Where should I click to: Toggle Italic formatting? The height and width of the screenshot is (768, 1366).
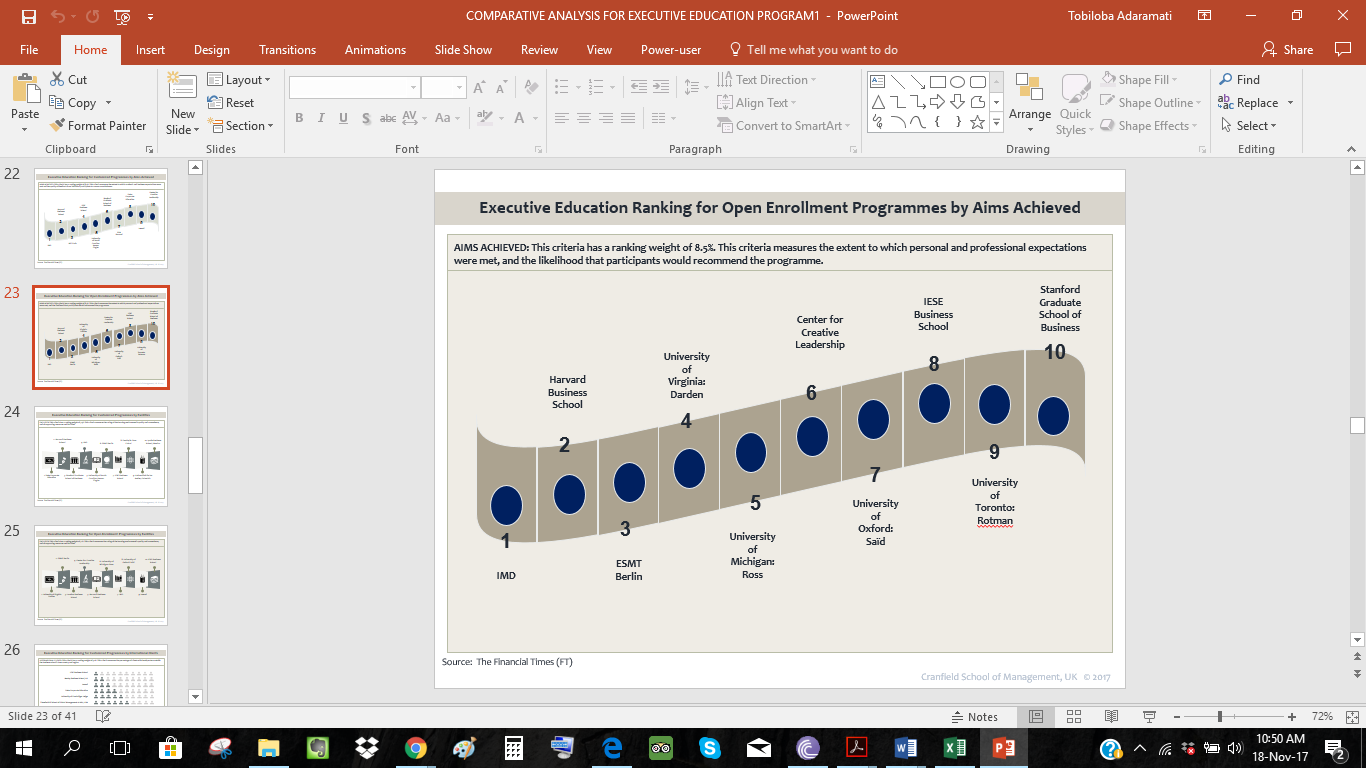[x=321, y=118]
